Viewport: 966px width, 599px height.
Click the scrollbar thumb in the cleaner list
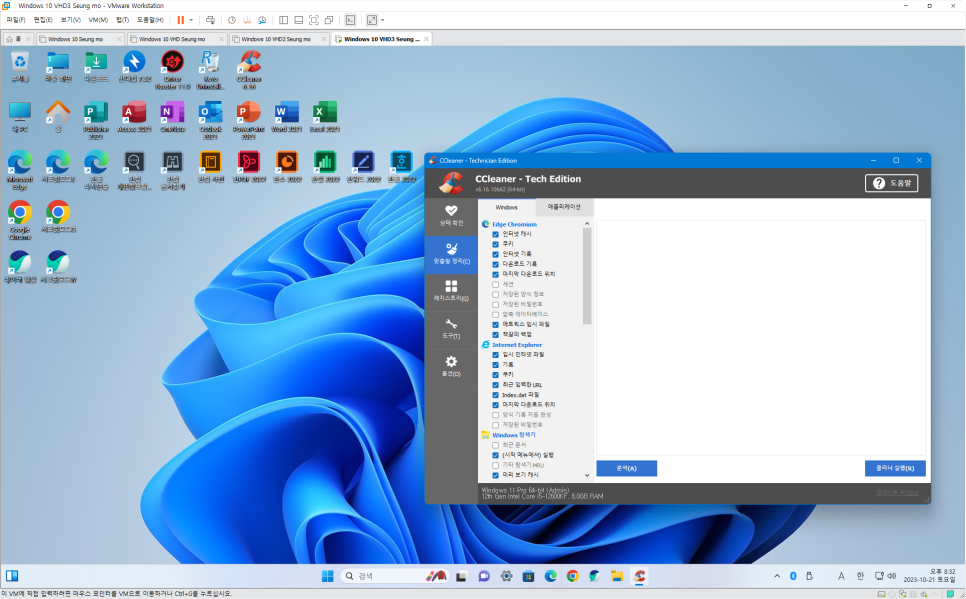tap(586, 276)
